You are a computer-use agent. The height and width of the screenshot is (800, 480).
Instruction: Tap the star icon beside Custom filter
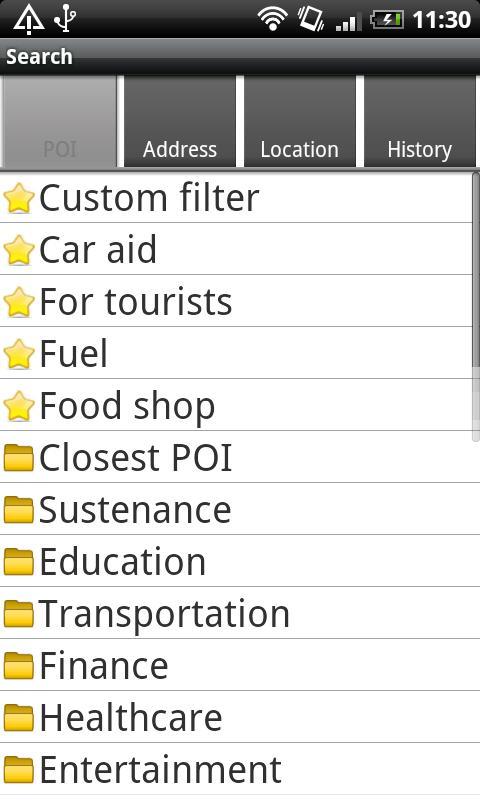(x=19, y=198)
